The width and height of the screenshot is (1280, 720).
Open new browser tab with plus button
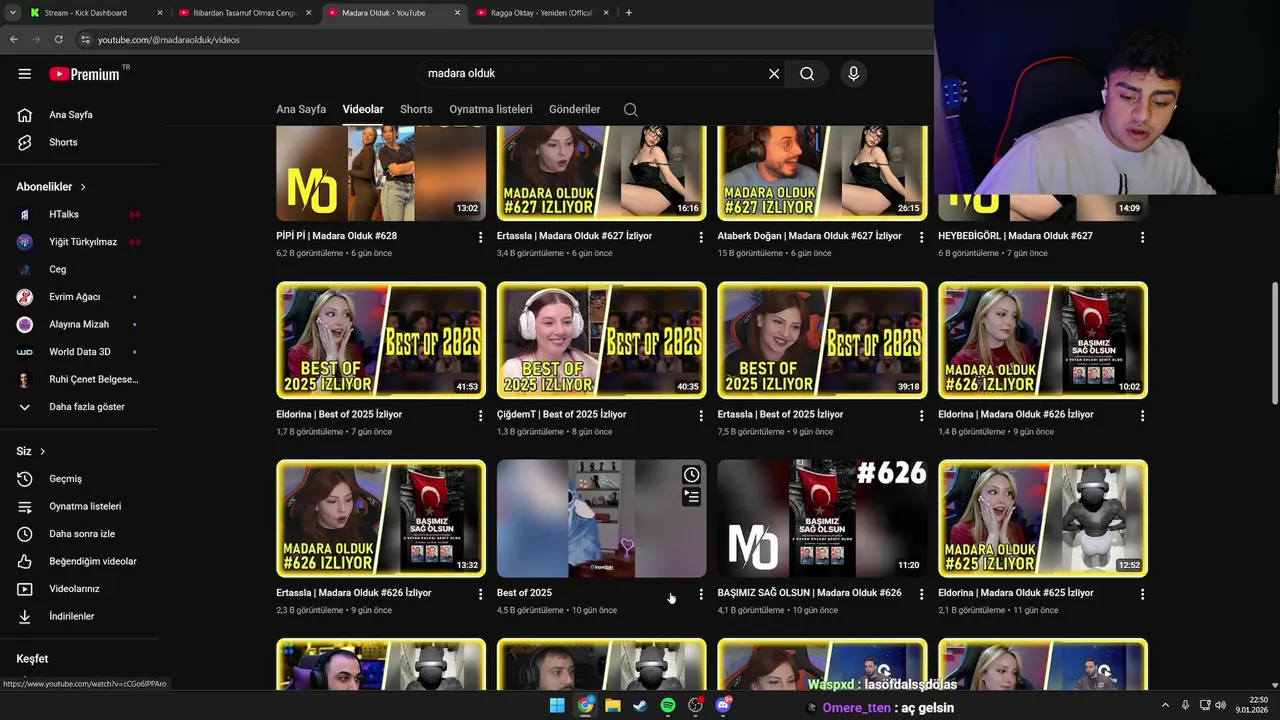[x=628, y=13]
